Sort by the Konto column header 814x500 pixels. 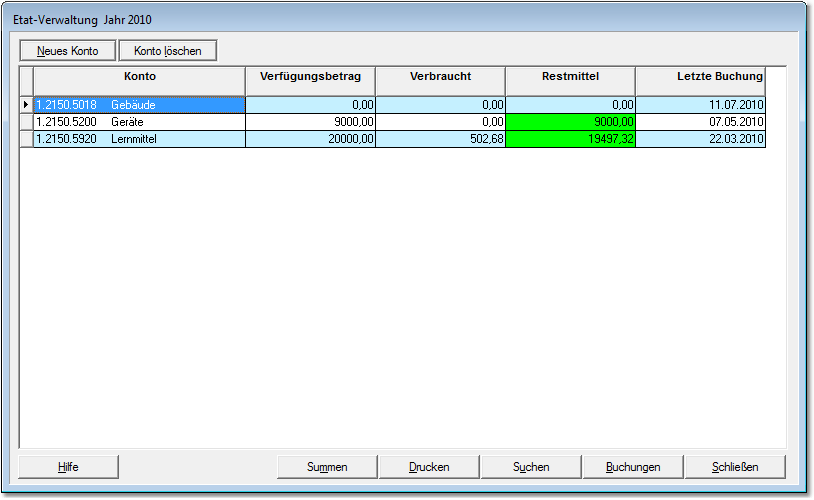click(140, 77)
